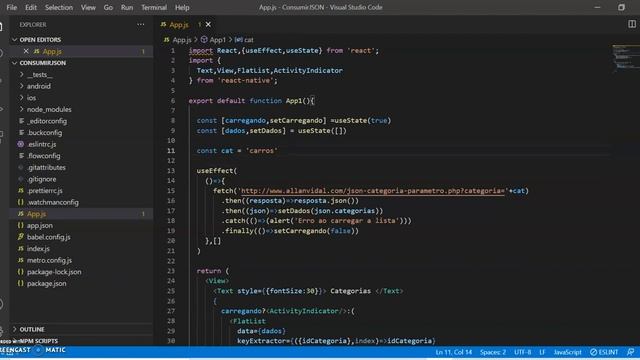Screen dimensions: 640x360
Task: Click the ESLint icon beside .eslintrc.js
Action: pos(21,144)
